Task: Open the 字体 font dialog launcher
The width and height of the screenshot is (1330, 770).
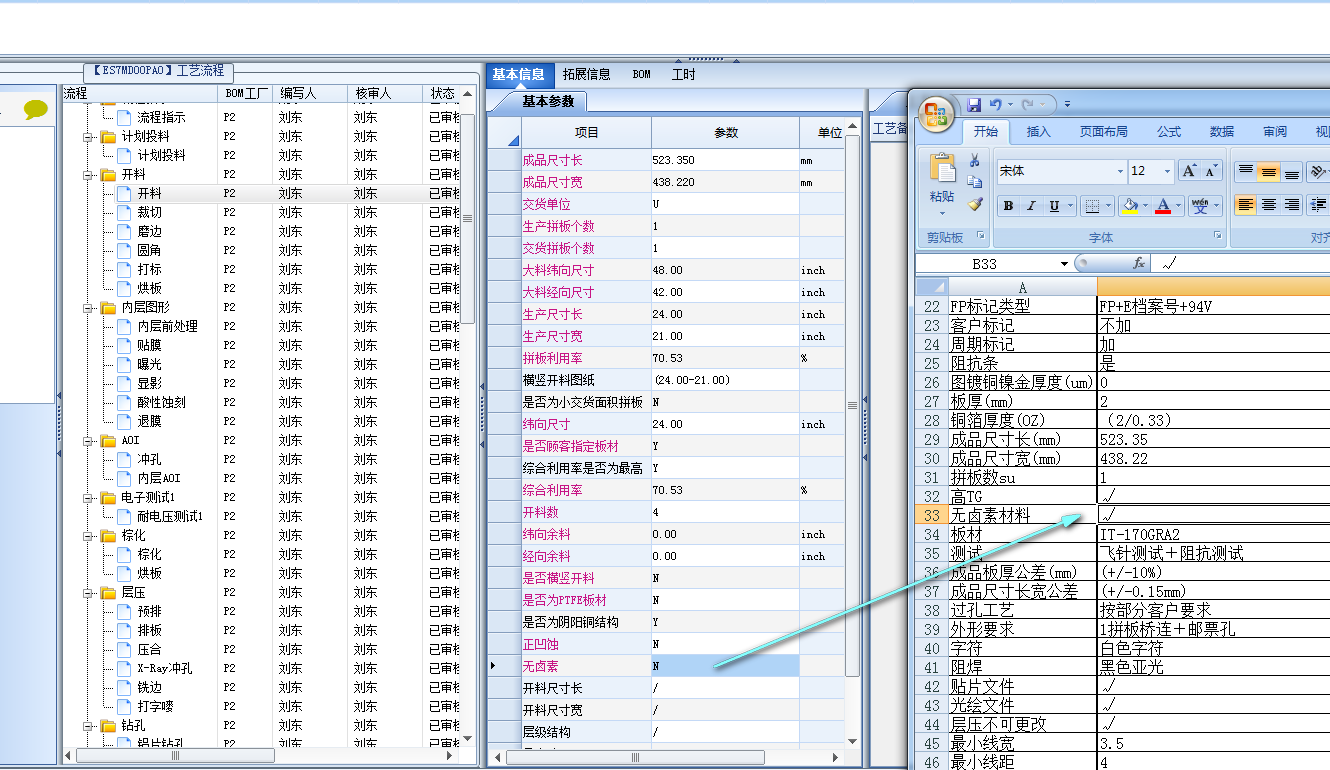Action: pos(1217,236)
